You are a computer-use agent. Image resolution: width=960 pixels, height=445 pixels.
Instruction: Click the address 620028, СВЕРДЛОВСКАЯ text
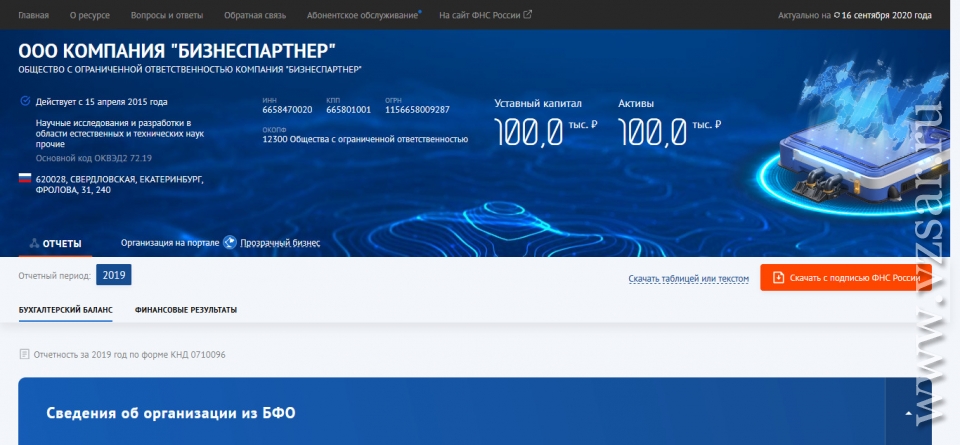[119, 184]
